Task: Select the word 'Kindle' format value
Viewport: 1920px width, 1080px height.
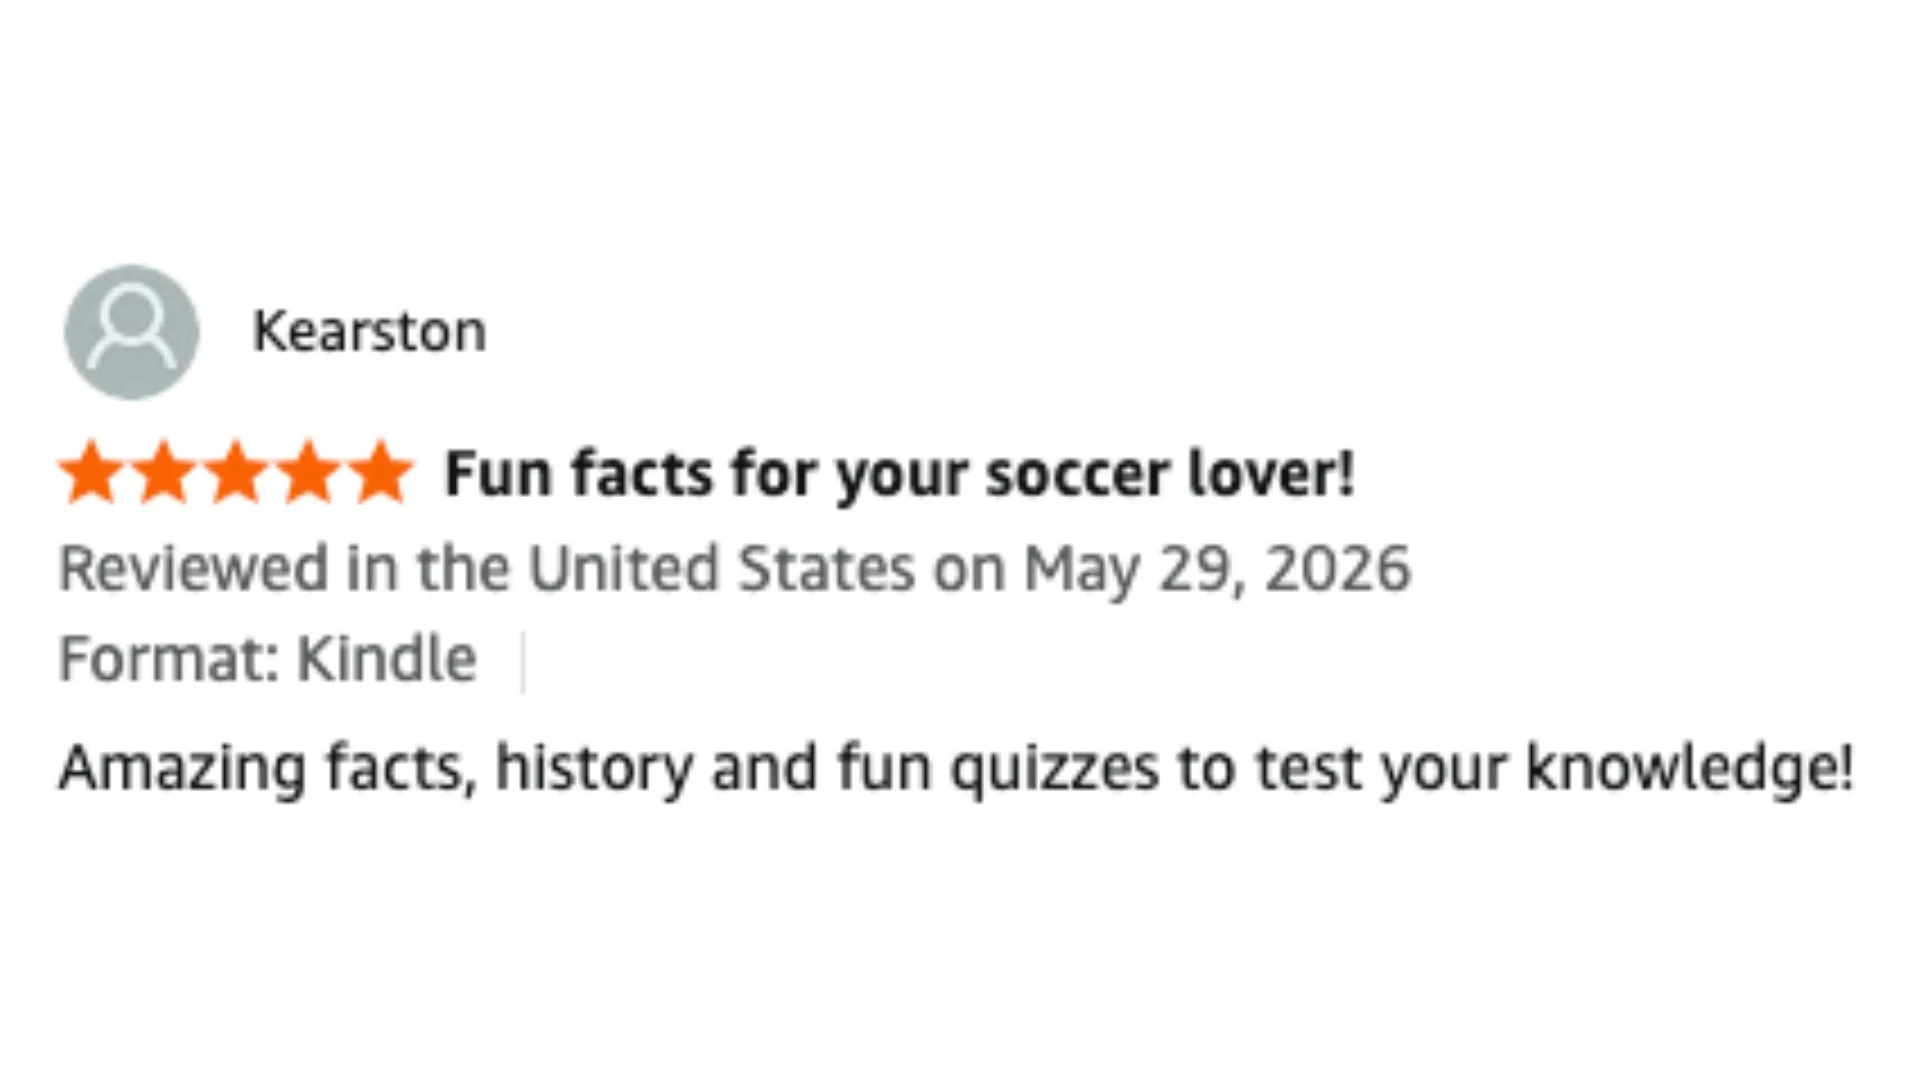Action: pyautogui.click(x=387, y=659)
